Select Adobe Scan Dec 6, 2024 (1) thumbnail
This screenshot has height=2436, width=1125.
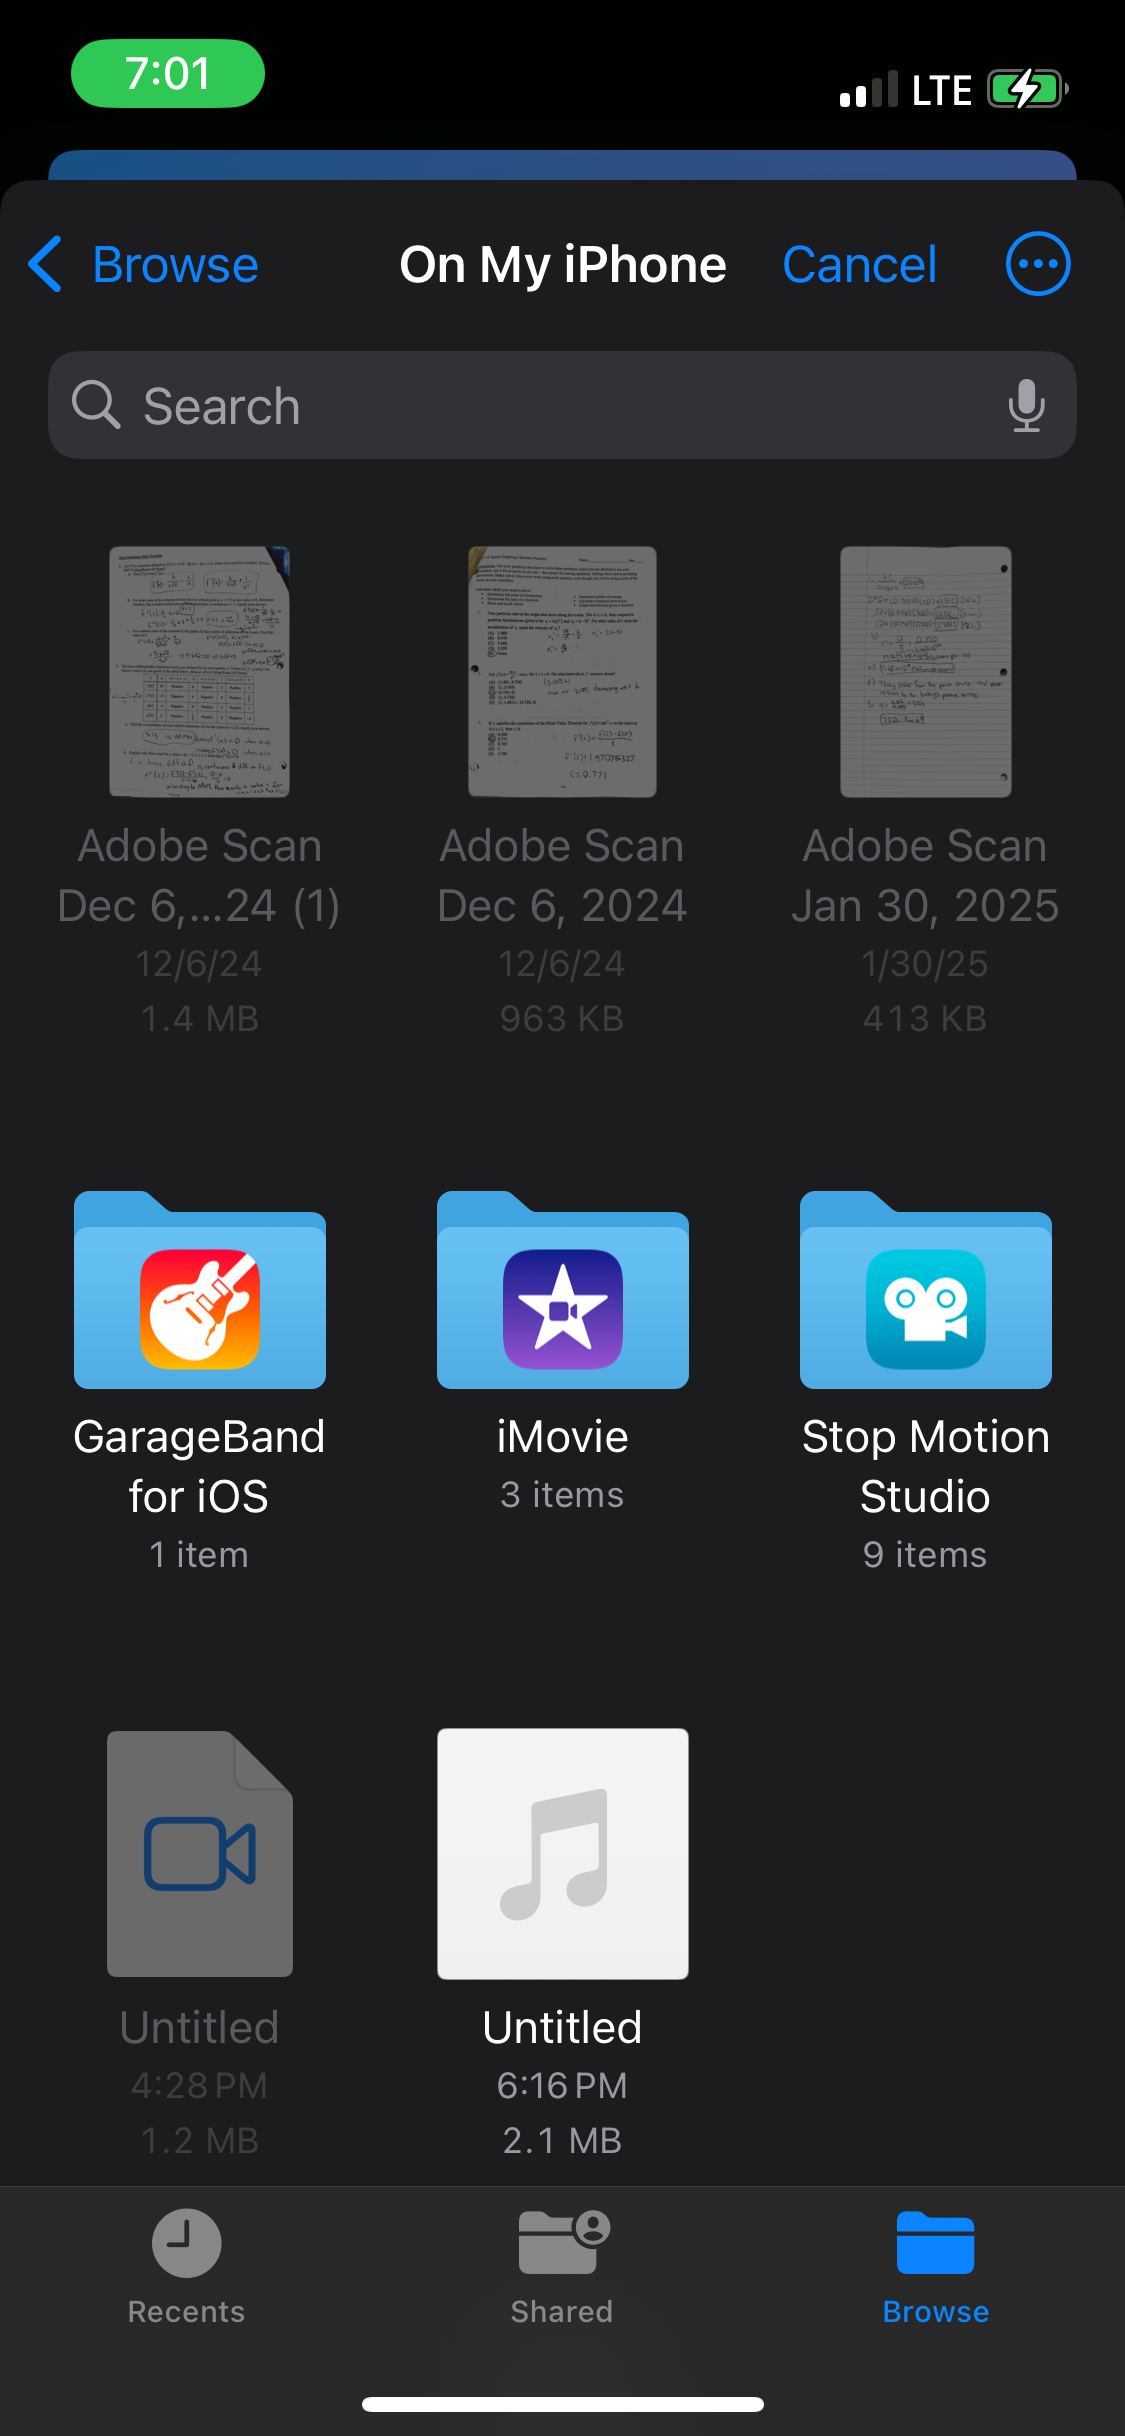[x=199, y=671]
